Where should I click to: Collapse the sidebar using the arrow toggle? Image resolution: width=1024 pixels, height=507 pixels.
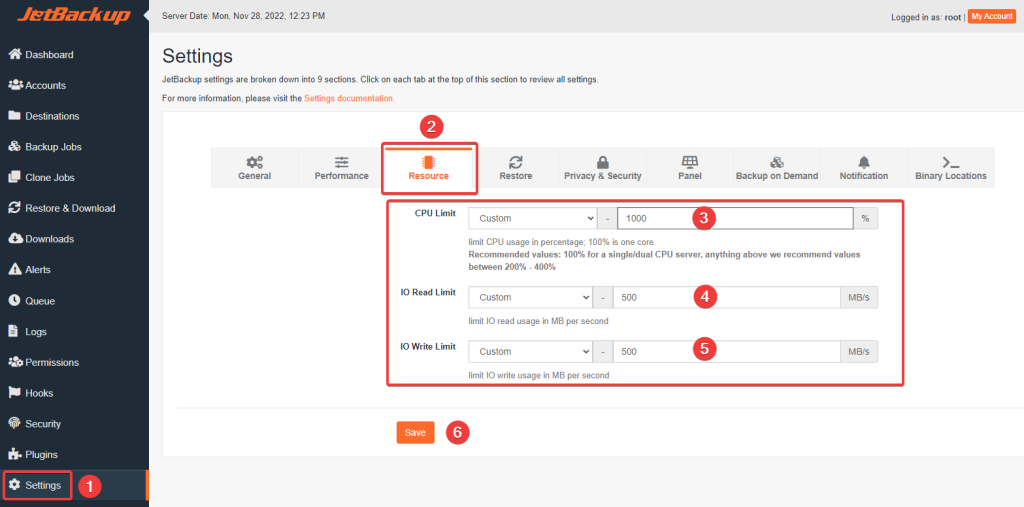pos(145,14)
